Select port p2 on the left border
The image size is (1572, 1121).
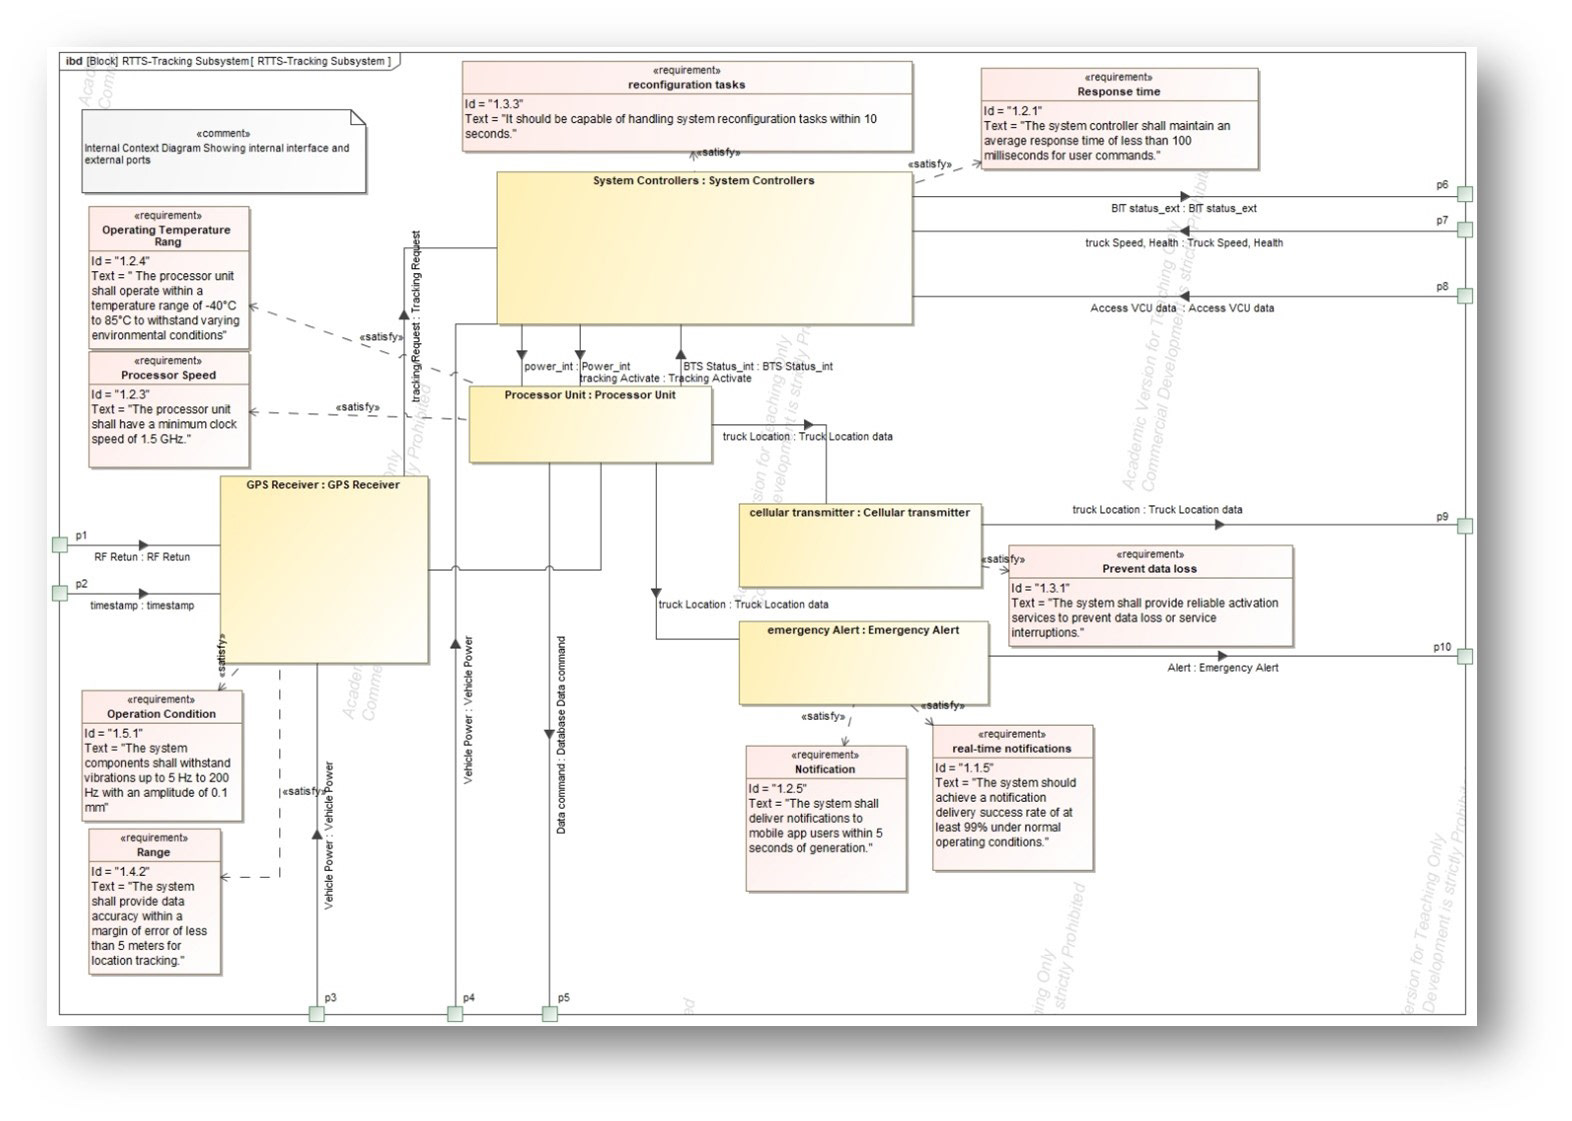60,593
